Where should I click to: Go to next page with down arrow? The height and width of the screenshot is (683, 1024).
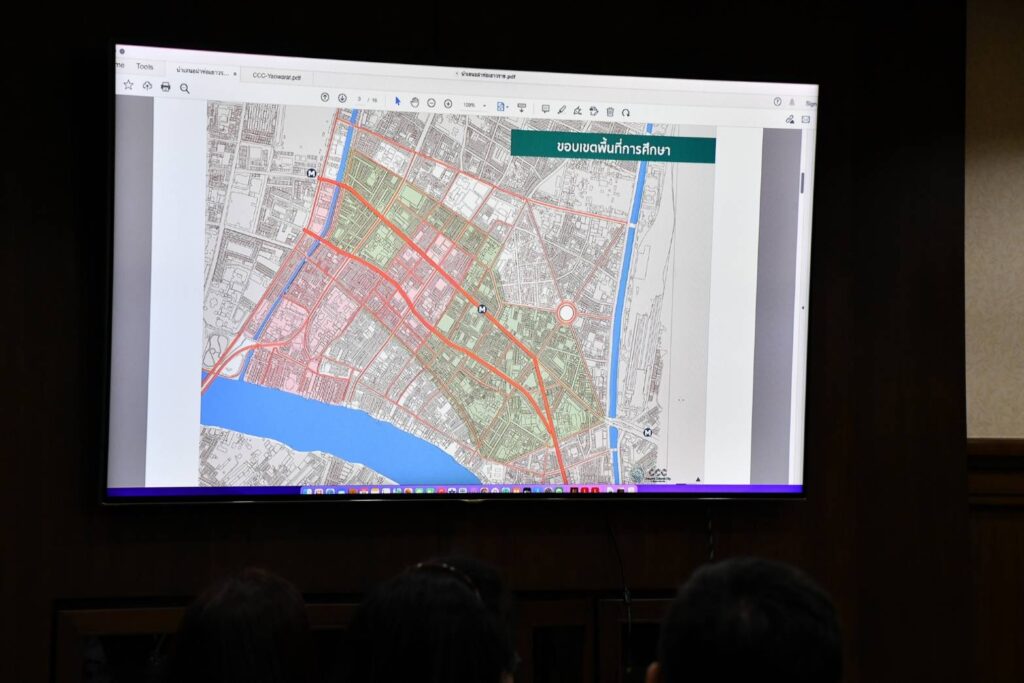coord(342,98)
